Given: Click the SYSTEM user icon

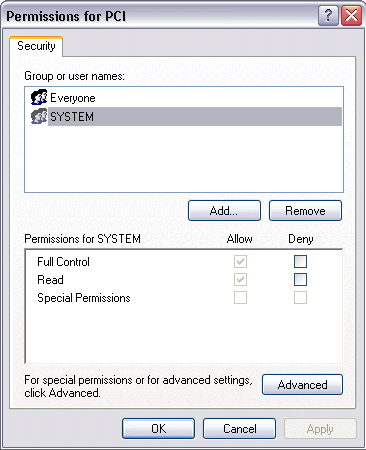Looking at the screenshot, I should pyautogui.click(x=39, y=116).
